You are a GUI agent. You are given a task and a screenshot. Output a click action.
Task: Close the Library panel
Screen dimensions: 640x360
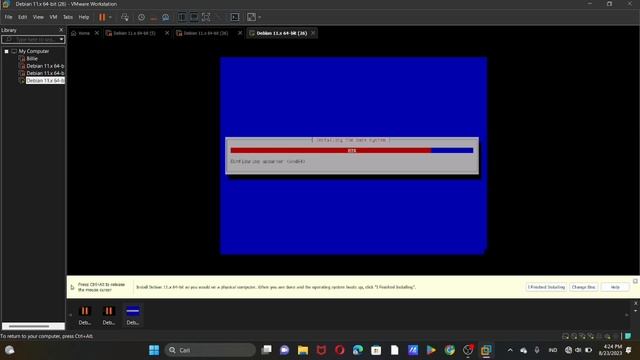point(61,30)
